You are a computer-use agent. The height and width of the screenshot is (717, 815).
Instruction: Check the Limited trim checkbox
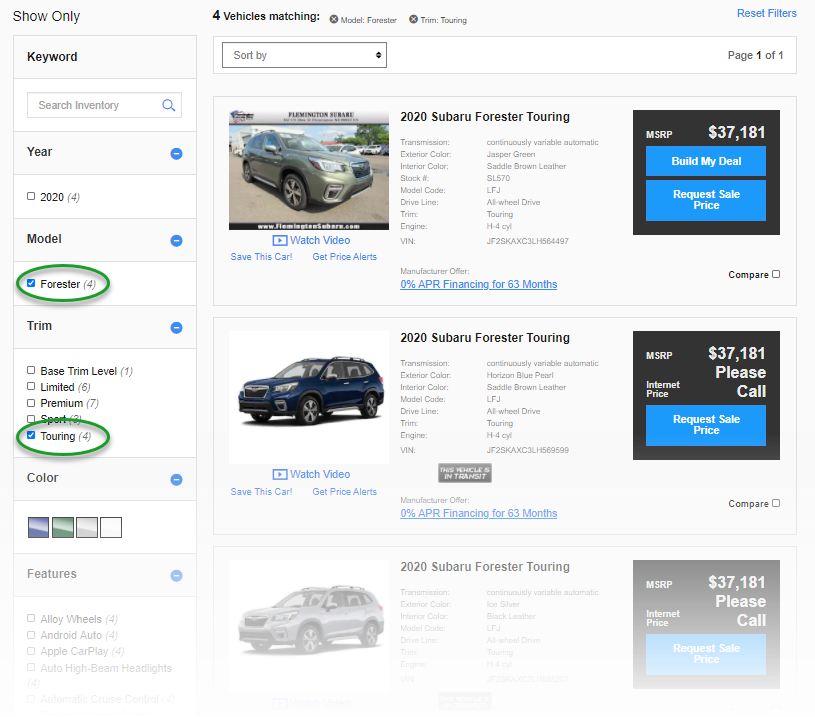point(31,386)
